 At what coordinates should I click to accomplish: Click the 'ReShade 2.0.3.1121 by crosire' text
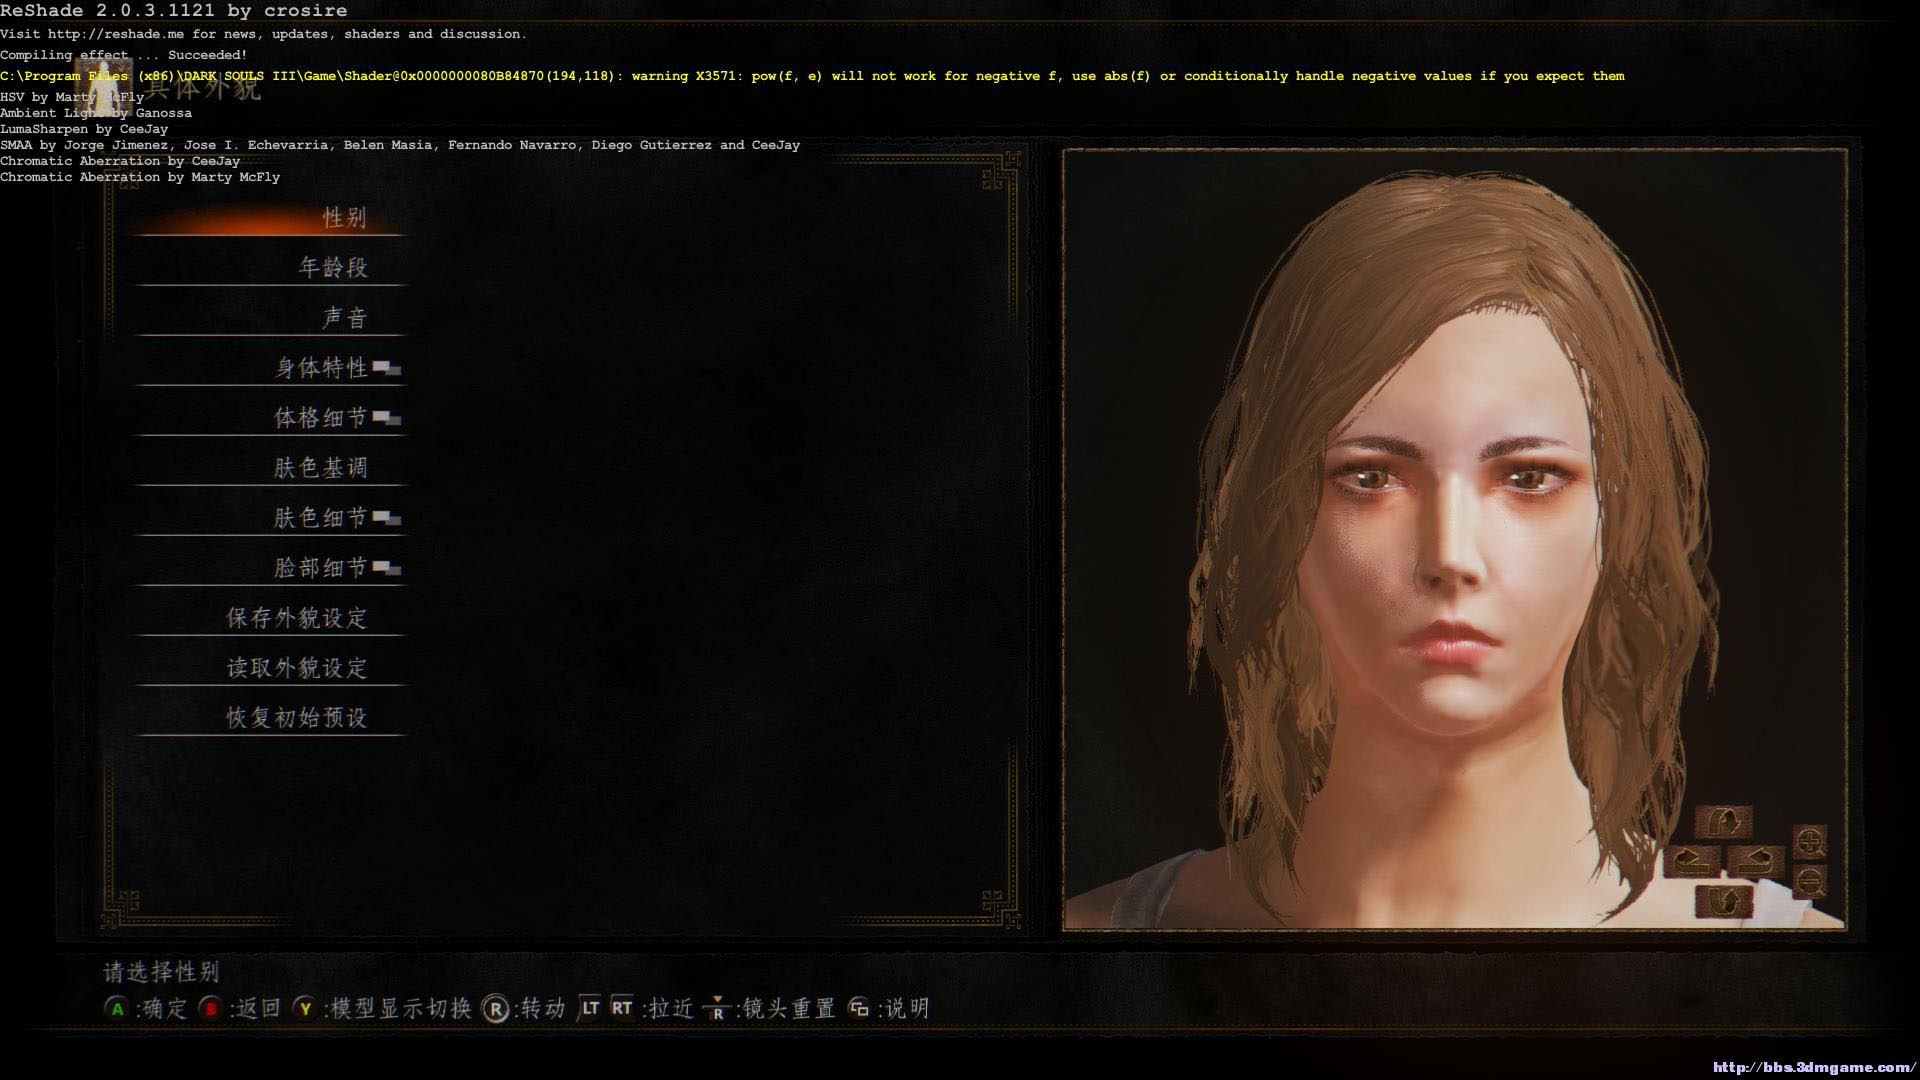pyautogui.click(x=174, y=11)
